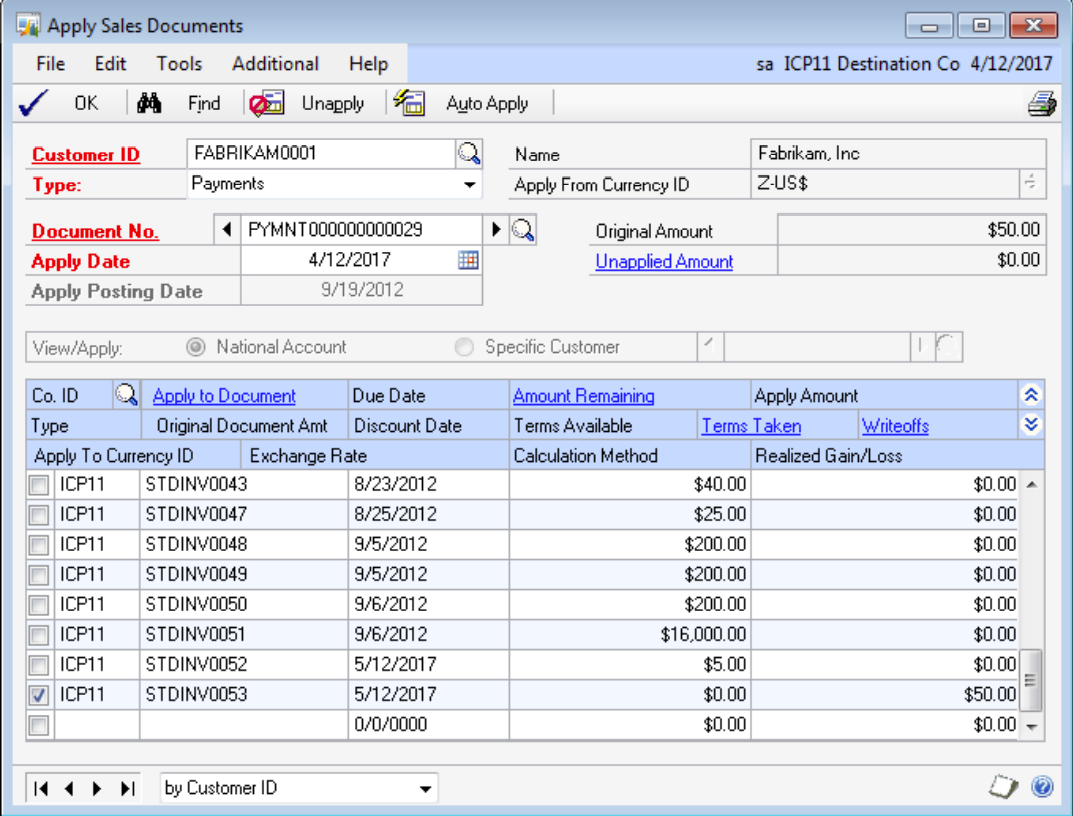Uncheck the STDINV0053 checkbox
1073x816 pixels.
[x=39, y=694]
